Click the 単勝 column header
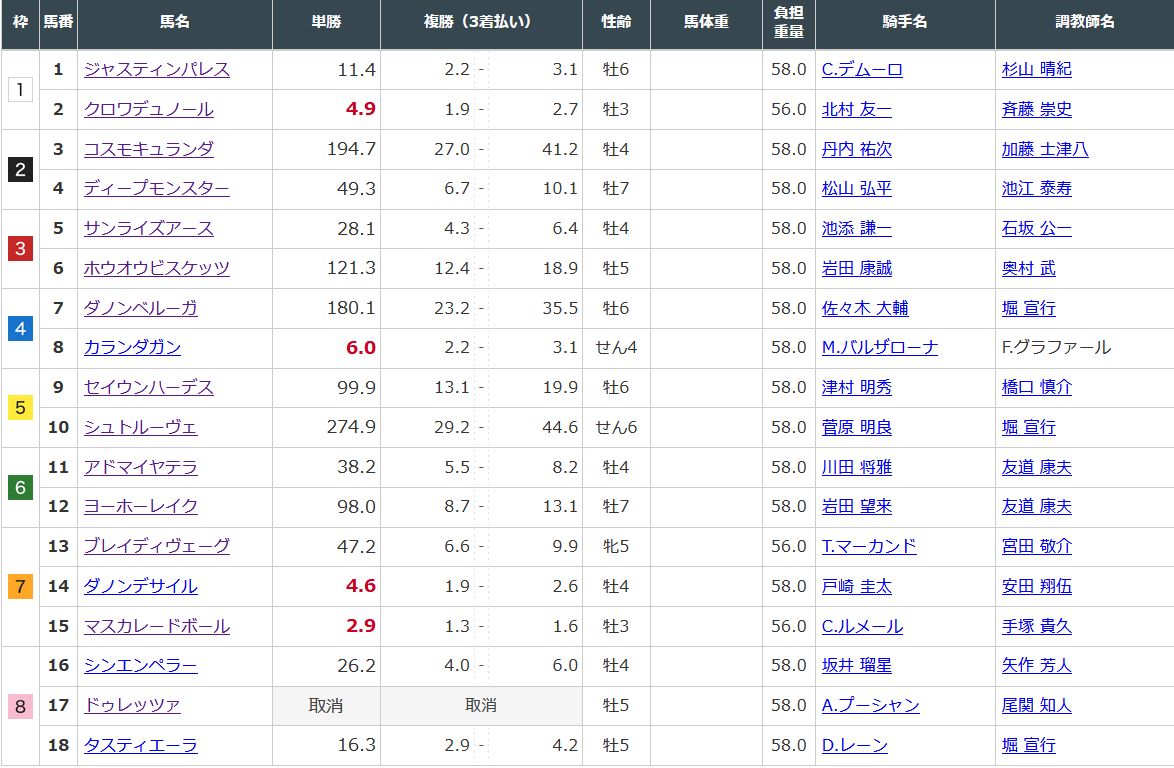Image resolution: width=1174 pixels, height=768 pixels. tap(326, 22)
